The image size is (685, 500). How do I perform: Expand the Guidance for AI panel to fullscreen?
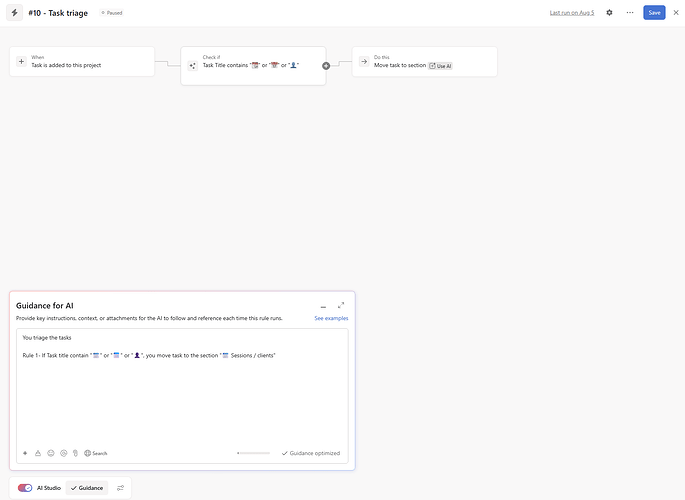341,306
